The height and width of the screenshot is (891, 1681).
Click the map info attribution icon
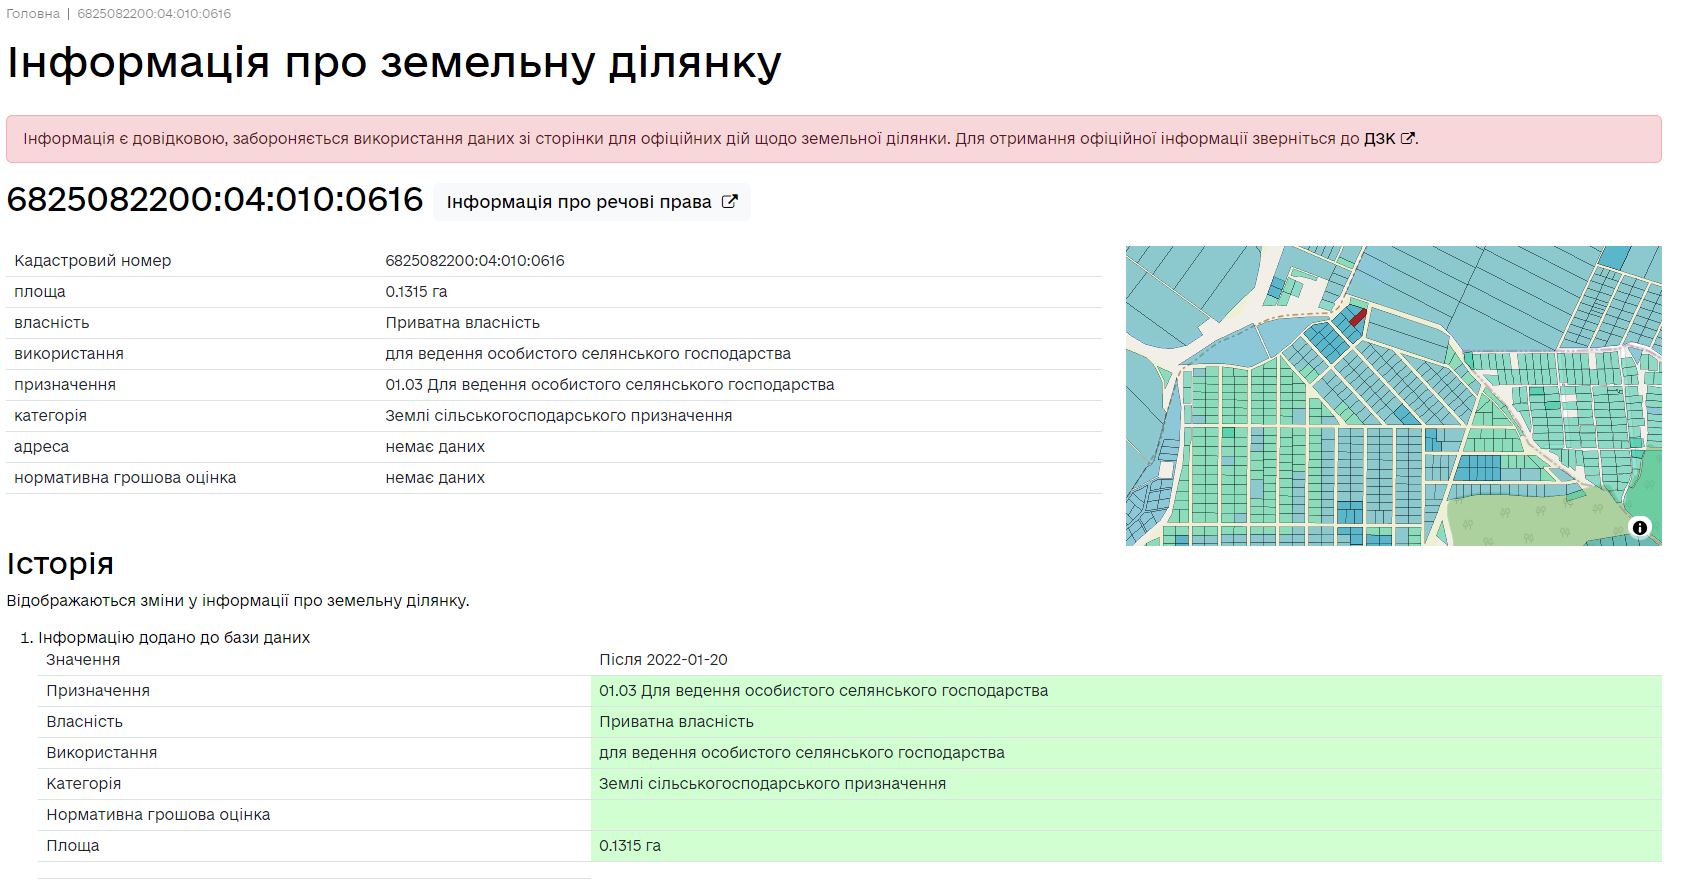tap(1639, 527)
